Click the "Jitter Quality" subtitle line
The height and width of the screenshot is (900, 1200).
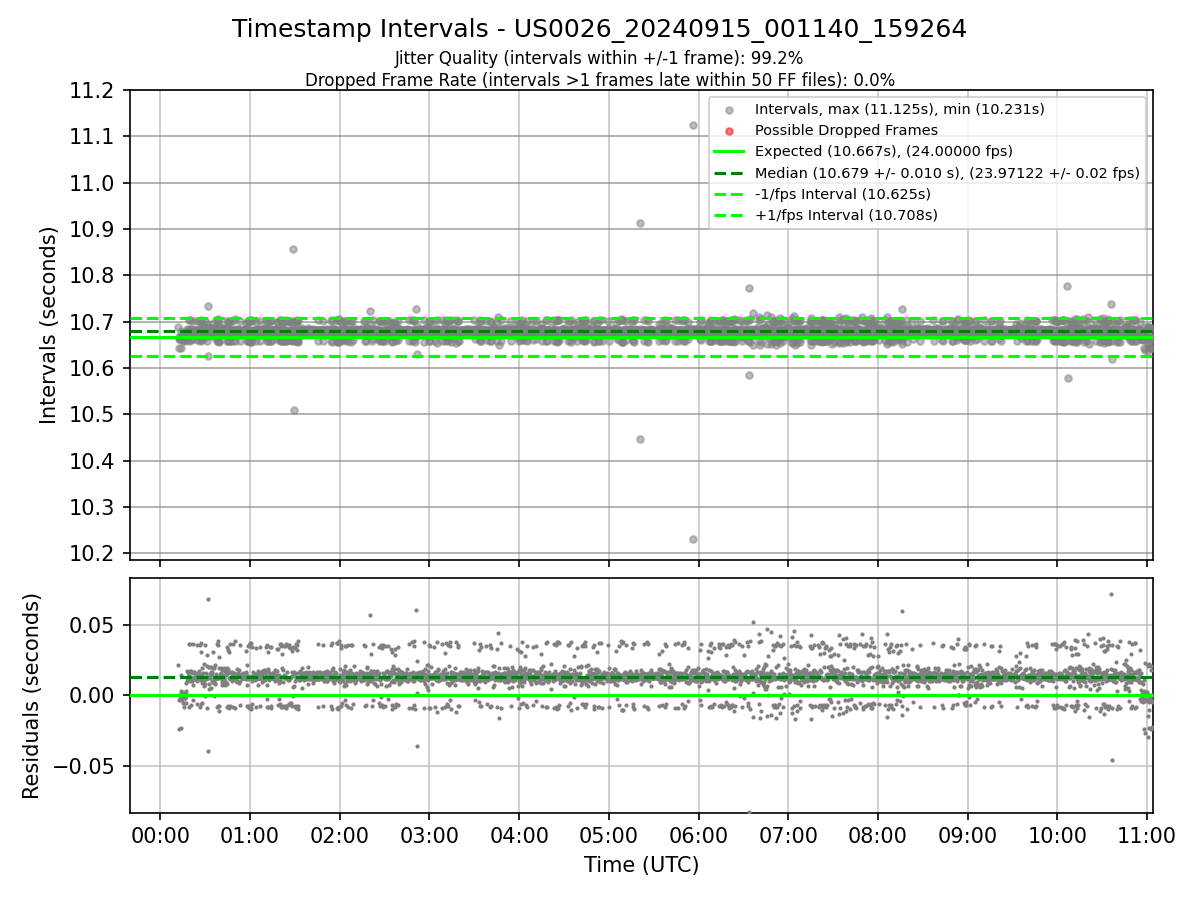click(x=599, y=59)
